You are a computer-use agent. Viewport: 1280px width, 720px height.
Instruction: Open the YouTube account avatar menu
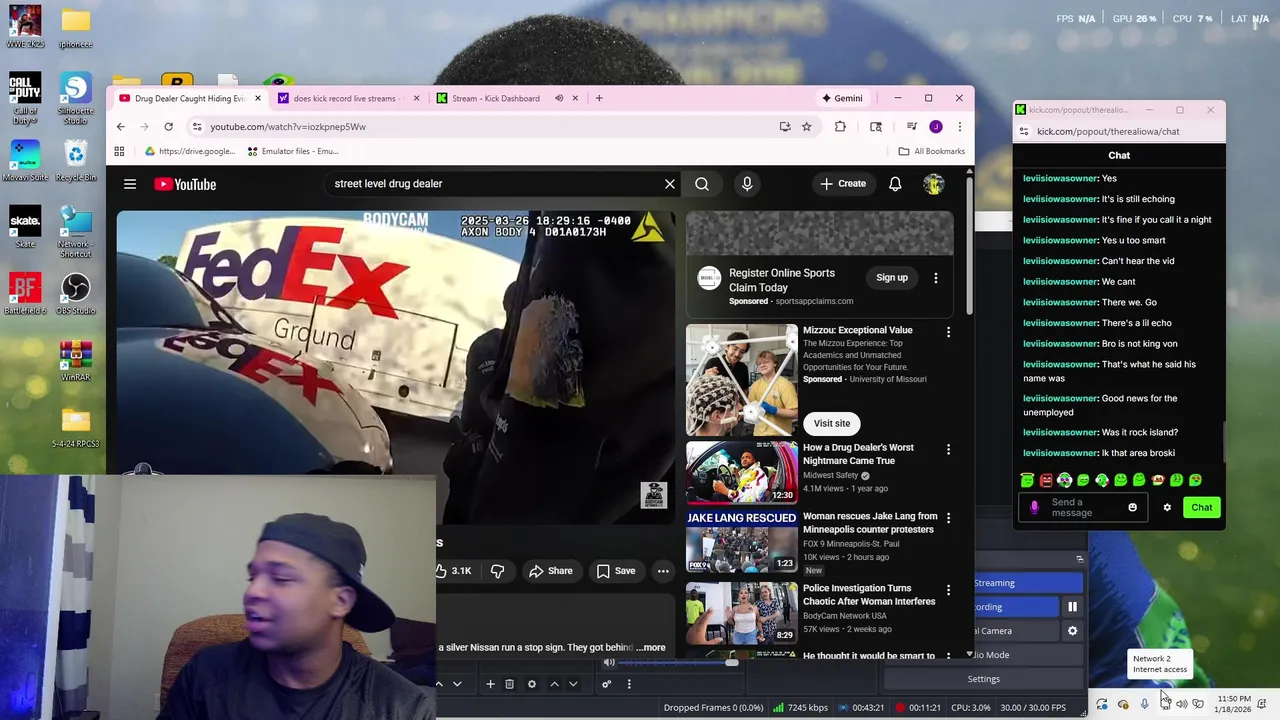click(x=933, y=184)
